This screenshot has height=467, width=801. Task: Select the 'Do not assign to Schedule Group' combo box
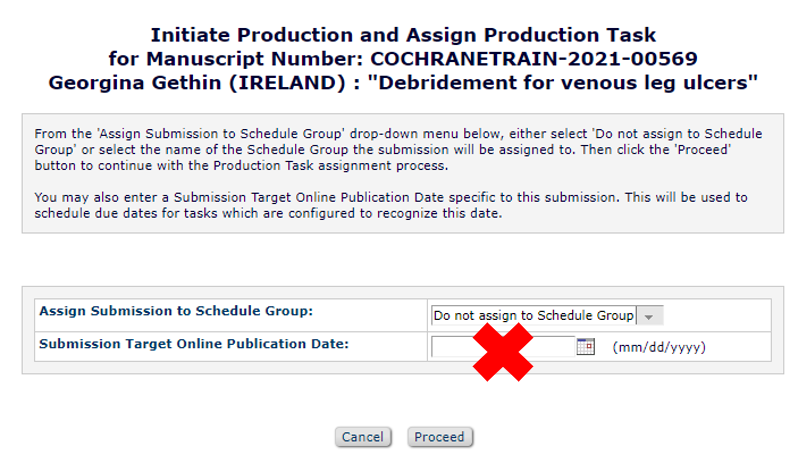534,316
